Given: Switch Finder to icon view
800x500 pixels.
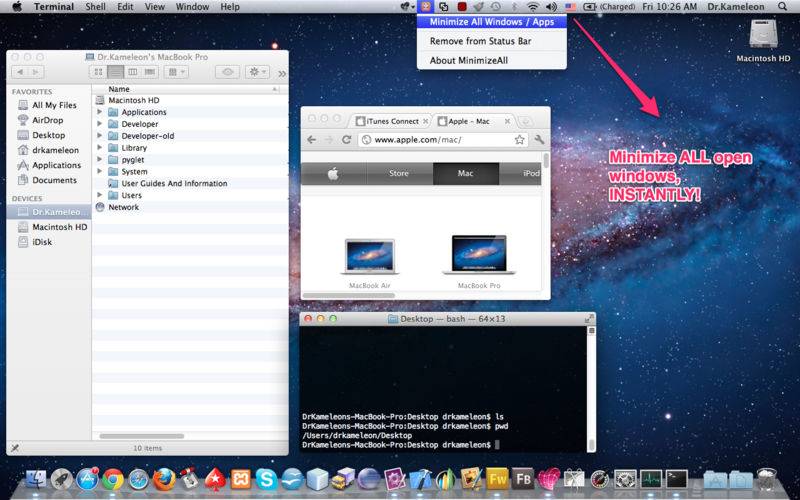Looking at the screenshot, I should (x=98, y=72).
